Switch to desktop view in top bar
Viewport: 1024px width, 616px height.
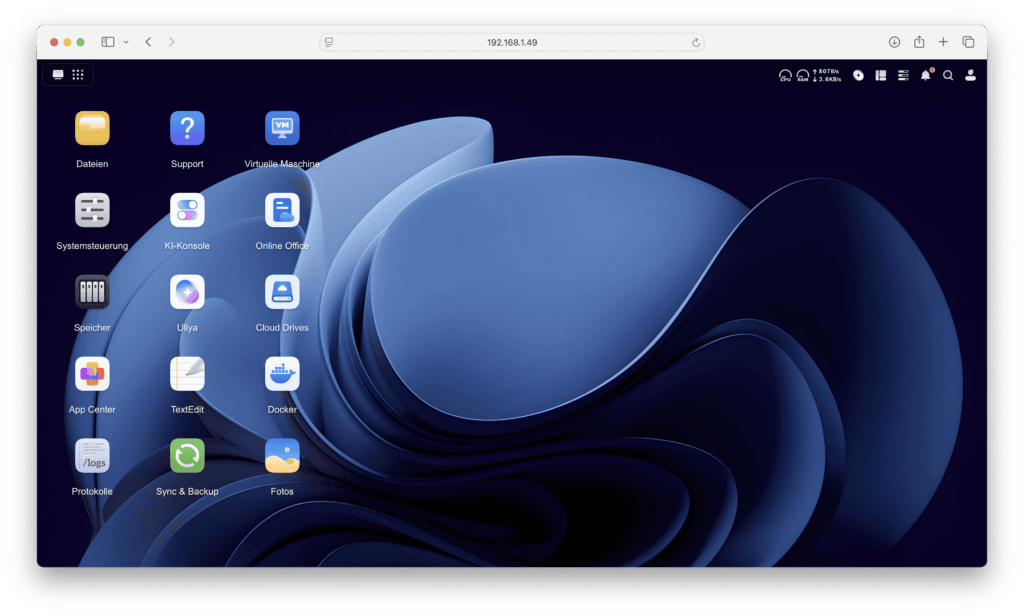point(58,75)
